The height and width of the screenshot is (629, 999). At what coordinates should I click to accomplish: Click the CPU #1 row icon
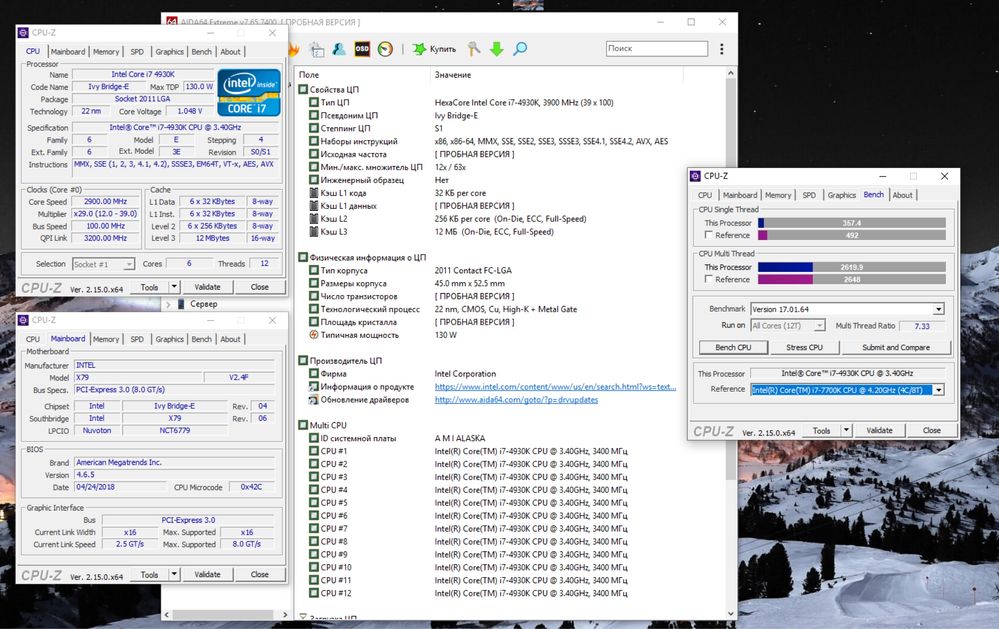[x=313, y=451]
